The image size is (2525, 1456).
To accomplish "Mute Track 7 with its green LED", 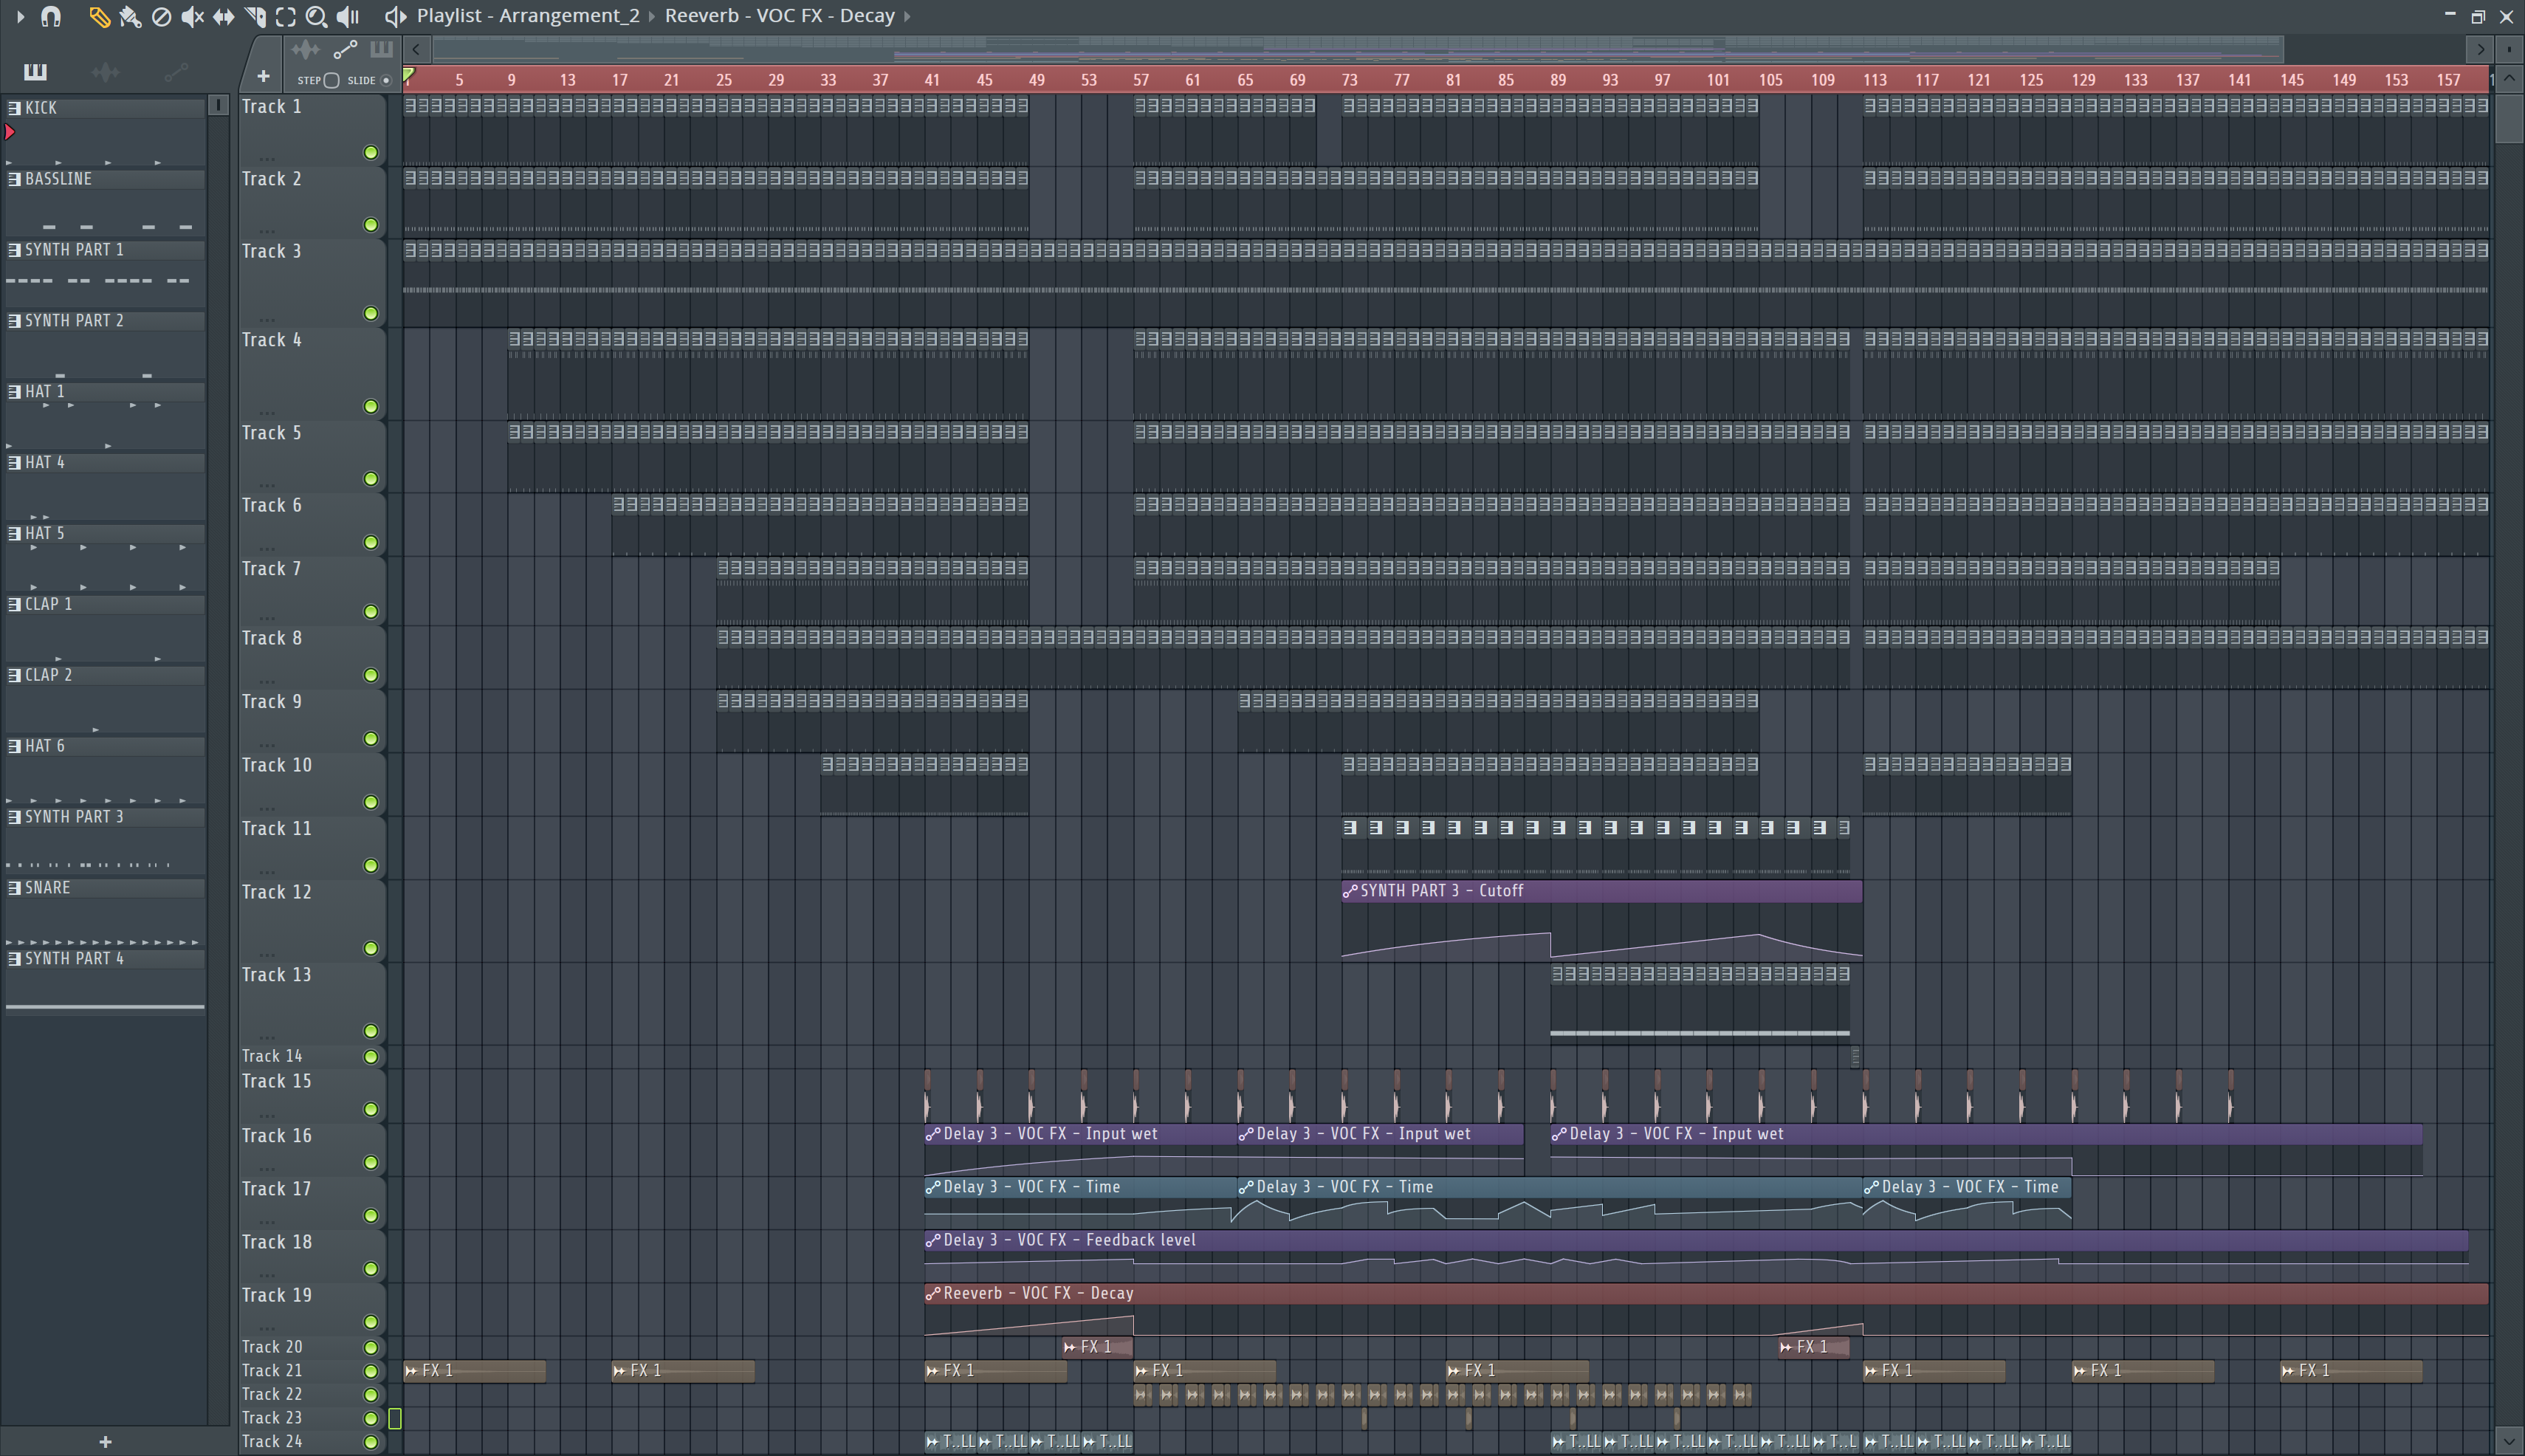I will point(371,612).
